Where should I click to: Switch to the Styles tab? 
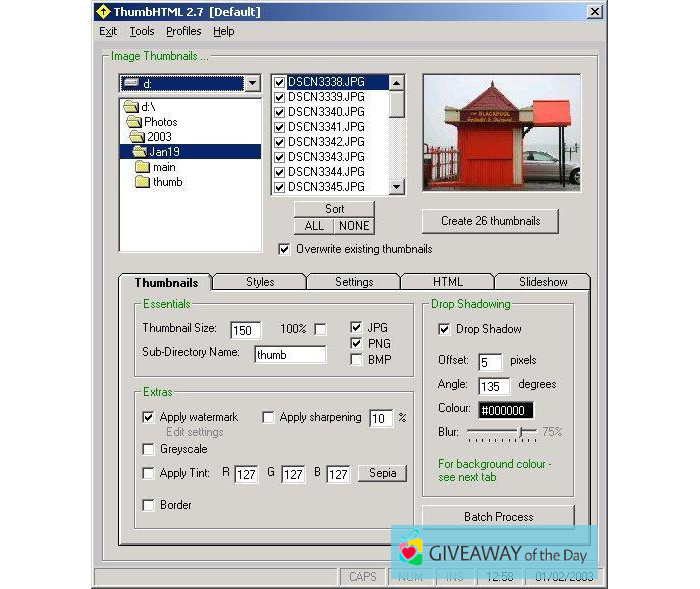pyautogui.click(x=260, y=282)
